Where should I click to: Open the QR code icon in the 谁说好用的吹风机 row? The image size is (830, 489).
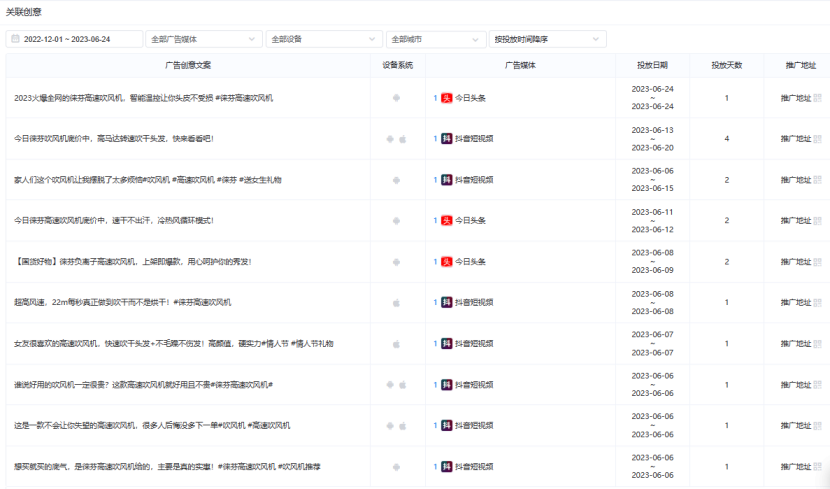click(x=817, y=385)
